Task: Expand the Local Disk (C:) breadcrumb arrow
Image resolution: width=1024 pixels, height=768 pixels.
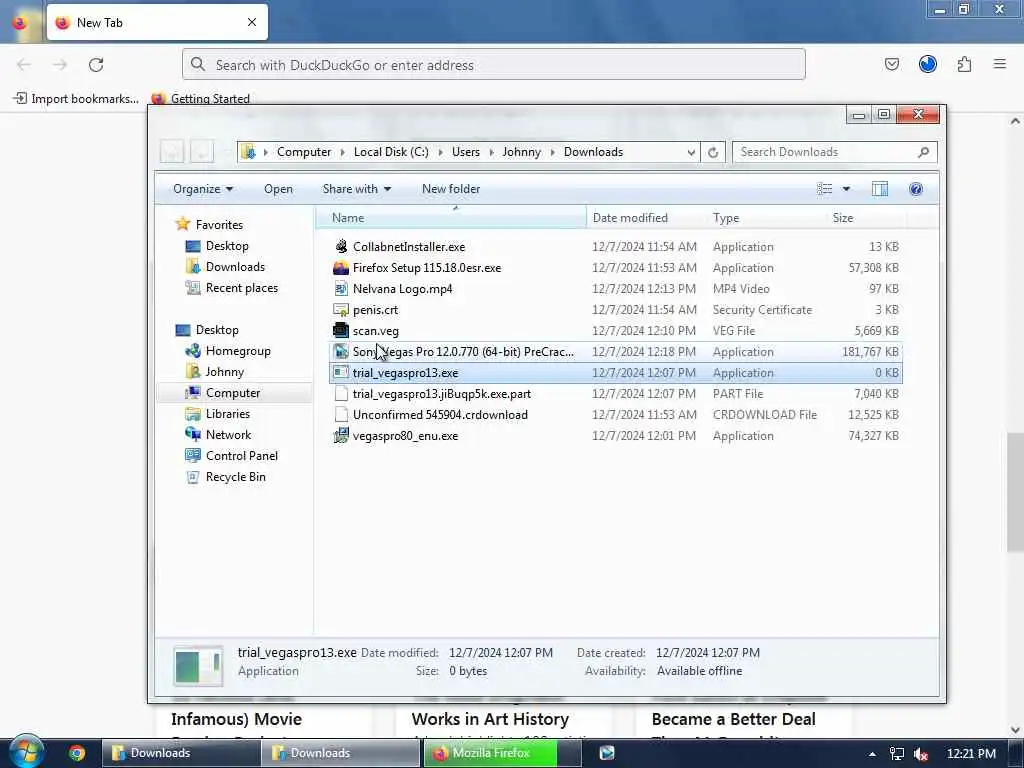Action: (x=440, y=152)
